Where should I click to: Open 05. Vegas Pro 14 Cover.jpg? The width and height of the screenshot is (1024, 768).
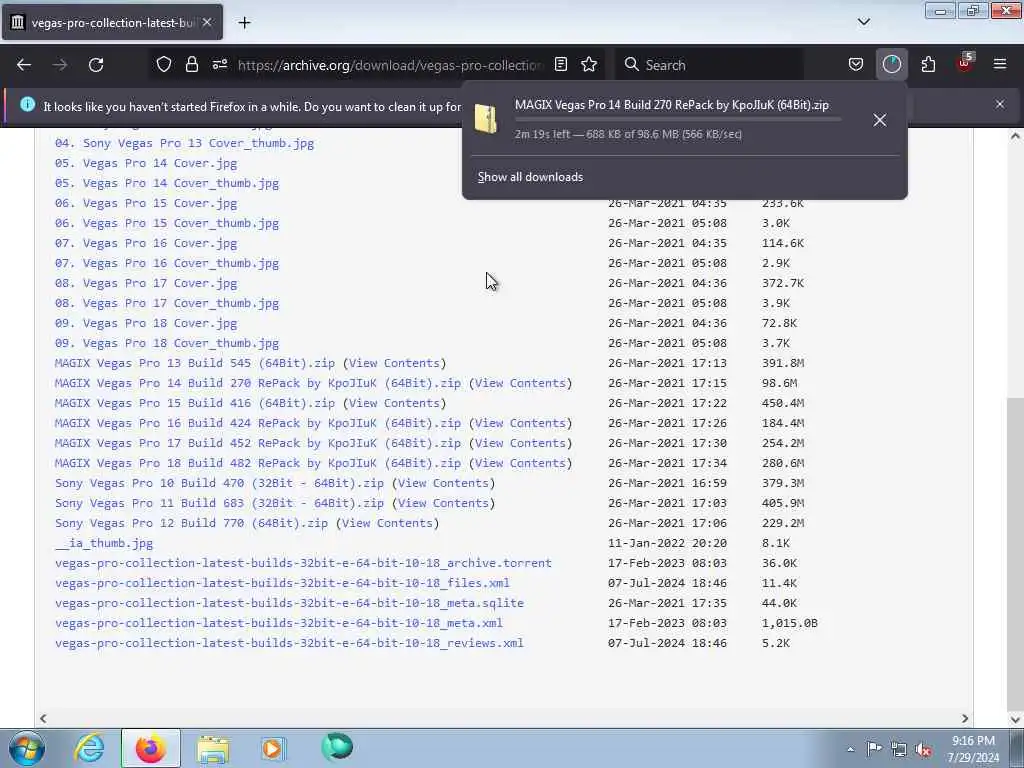tap(146, 163)
